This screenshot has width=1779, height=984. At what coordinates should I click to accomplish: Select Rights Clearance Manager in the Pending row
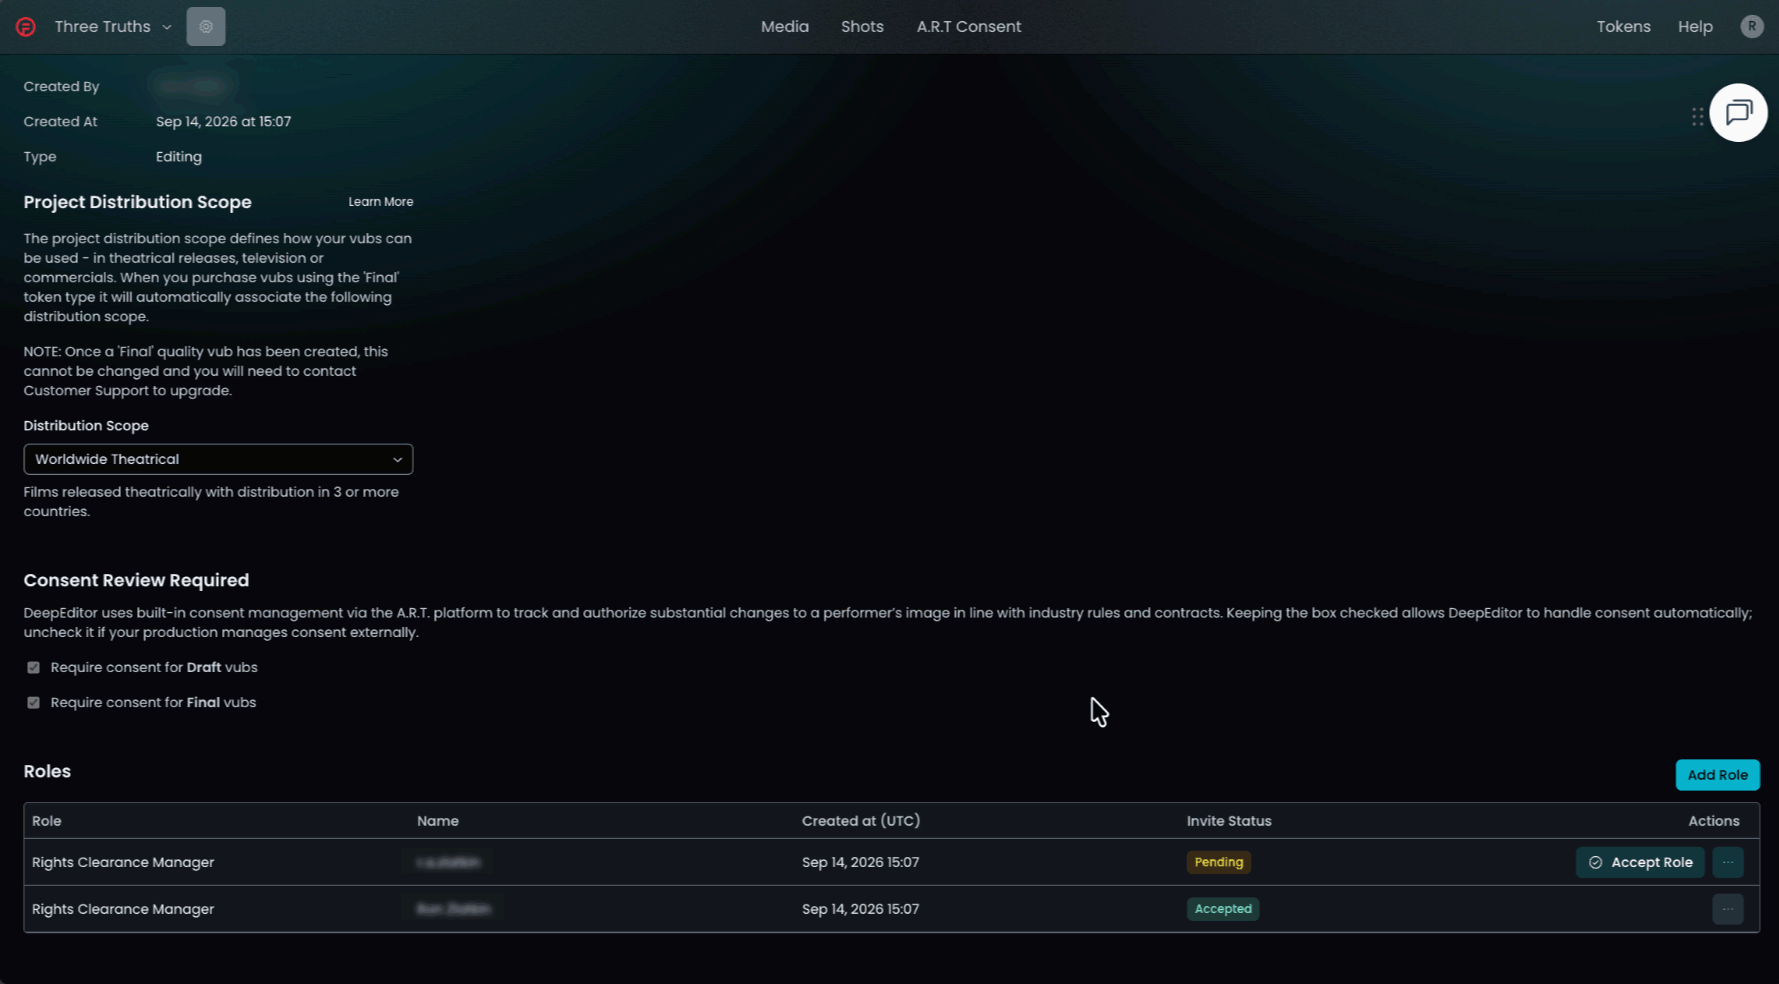123,862
